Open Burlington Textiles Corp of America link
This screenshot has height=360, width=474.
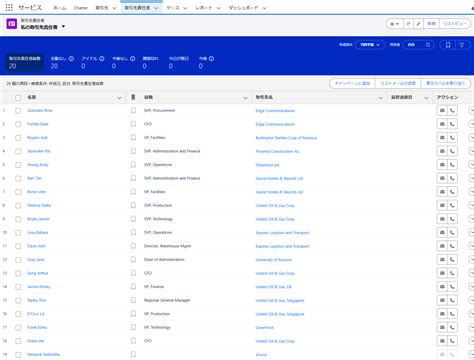(286, 138)
